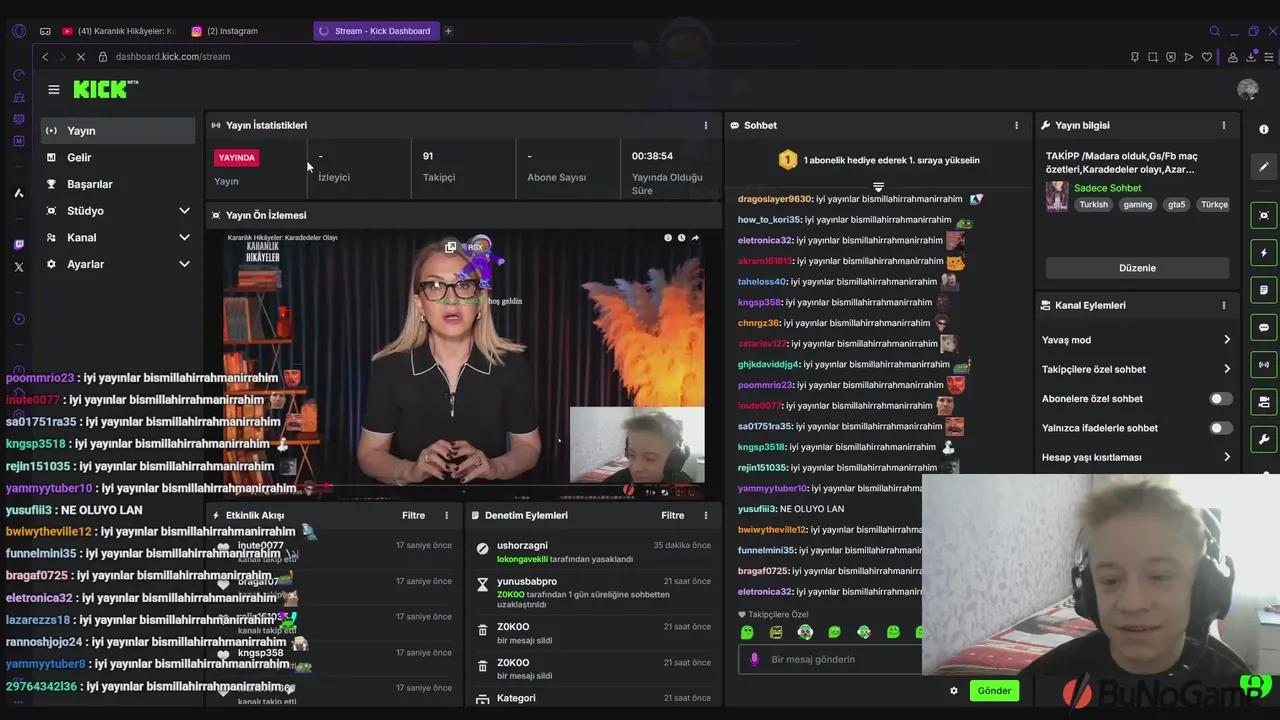This screenshot has height=720, width=1280.
Task: Click the stream preview video
Action: tap(464, 365)
